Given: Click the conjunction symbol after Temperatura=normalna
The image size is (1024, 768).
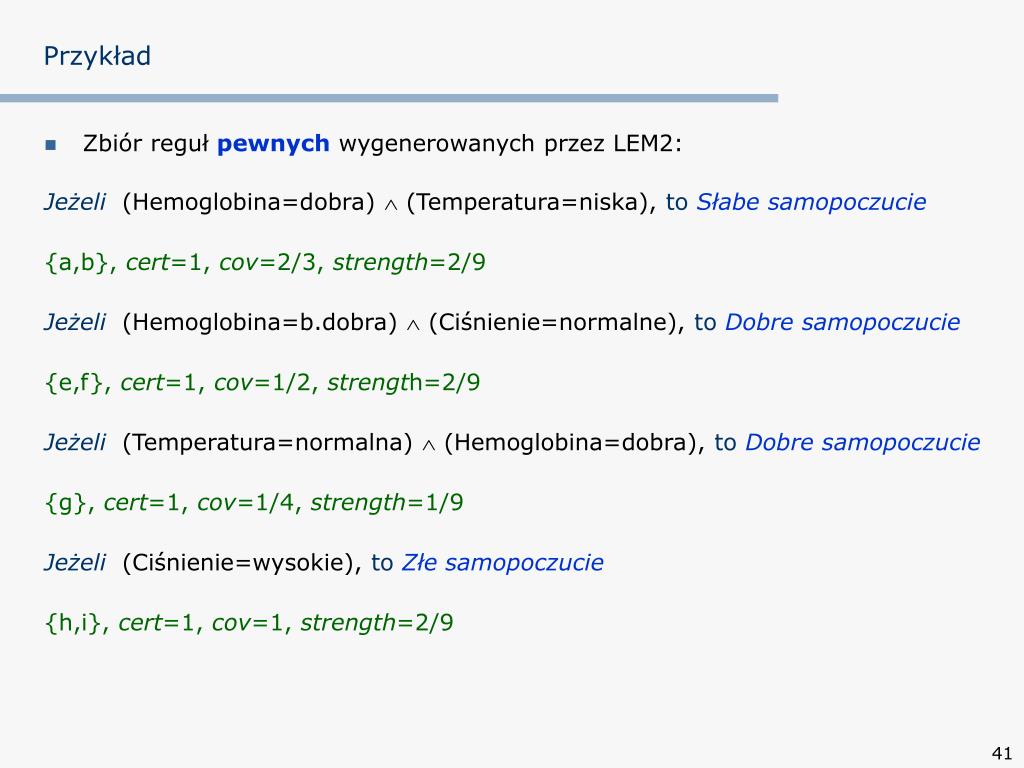Looking at the screenshot, I should pos(428,445).
